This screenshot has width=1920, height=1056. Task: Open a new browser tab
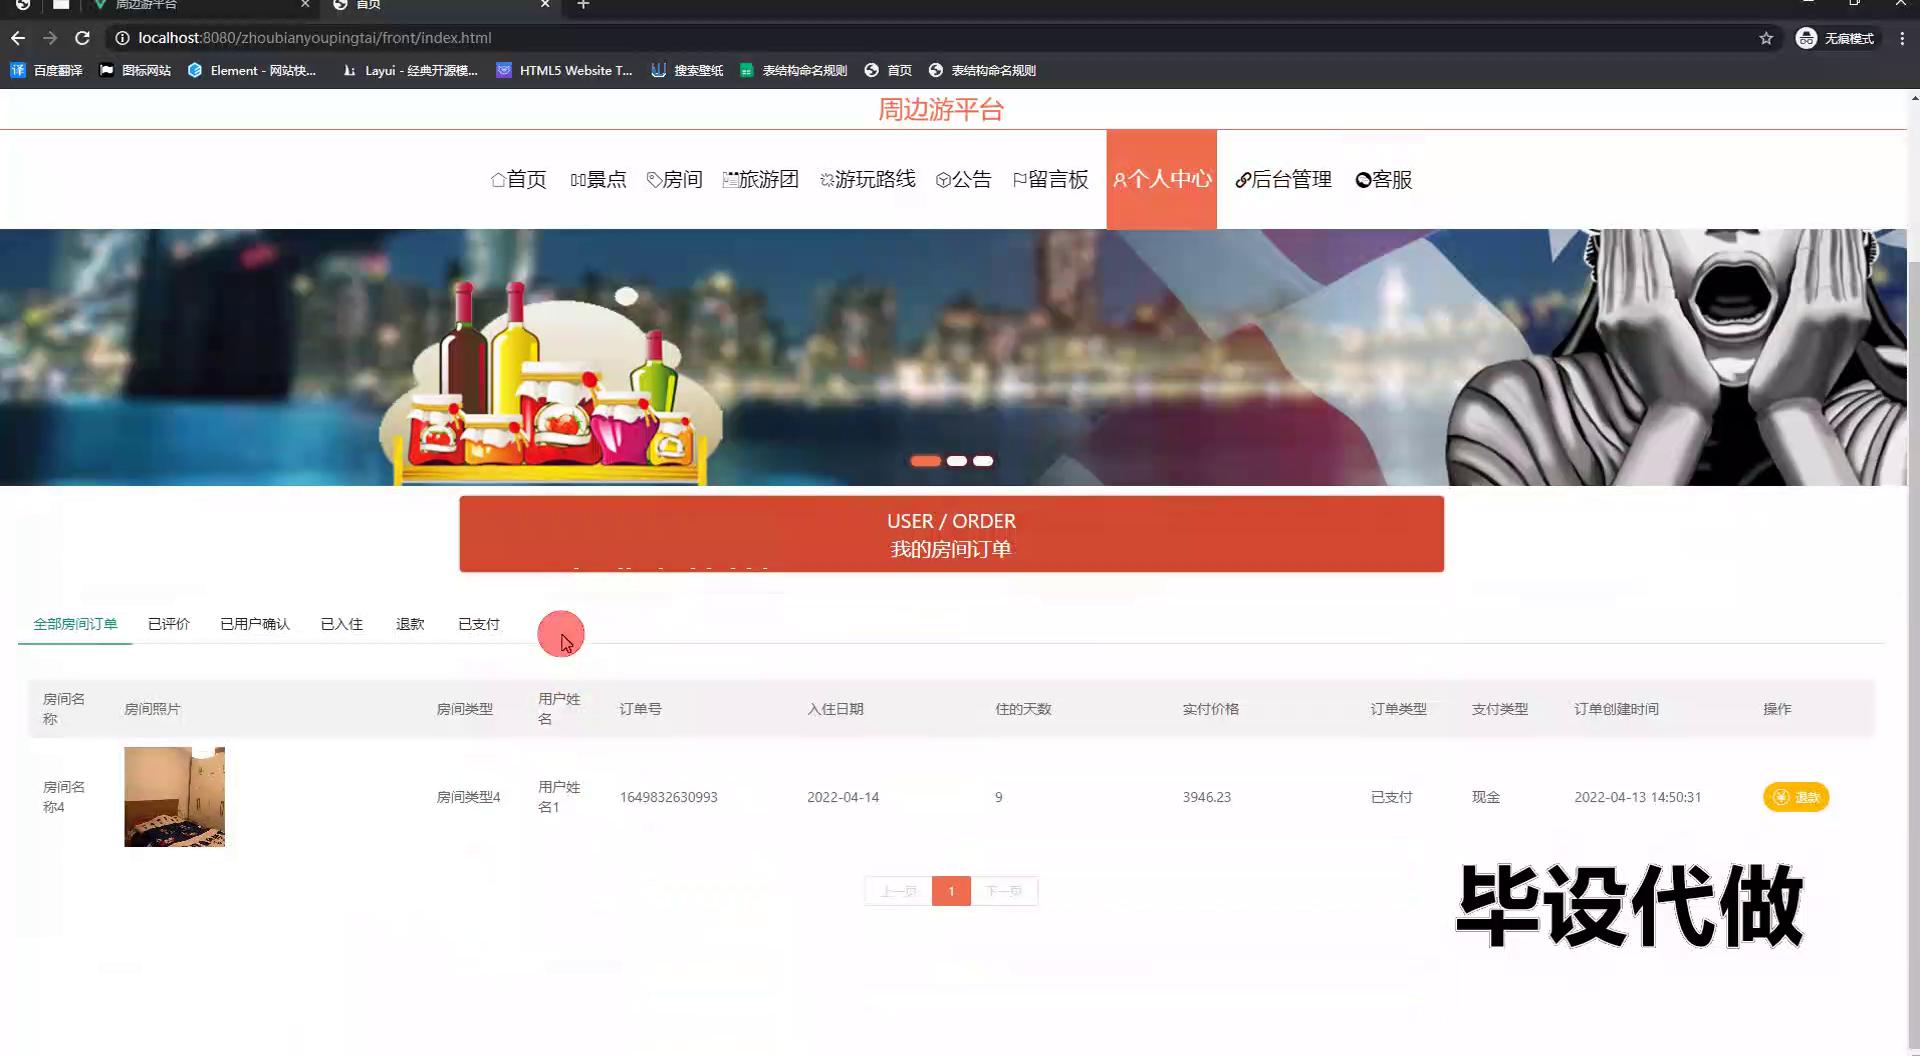583,5
